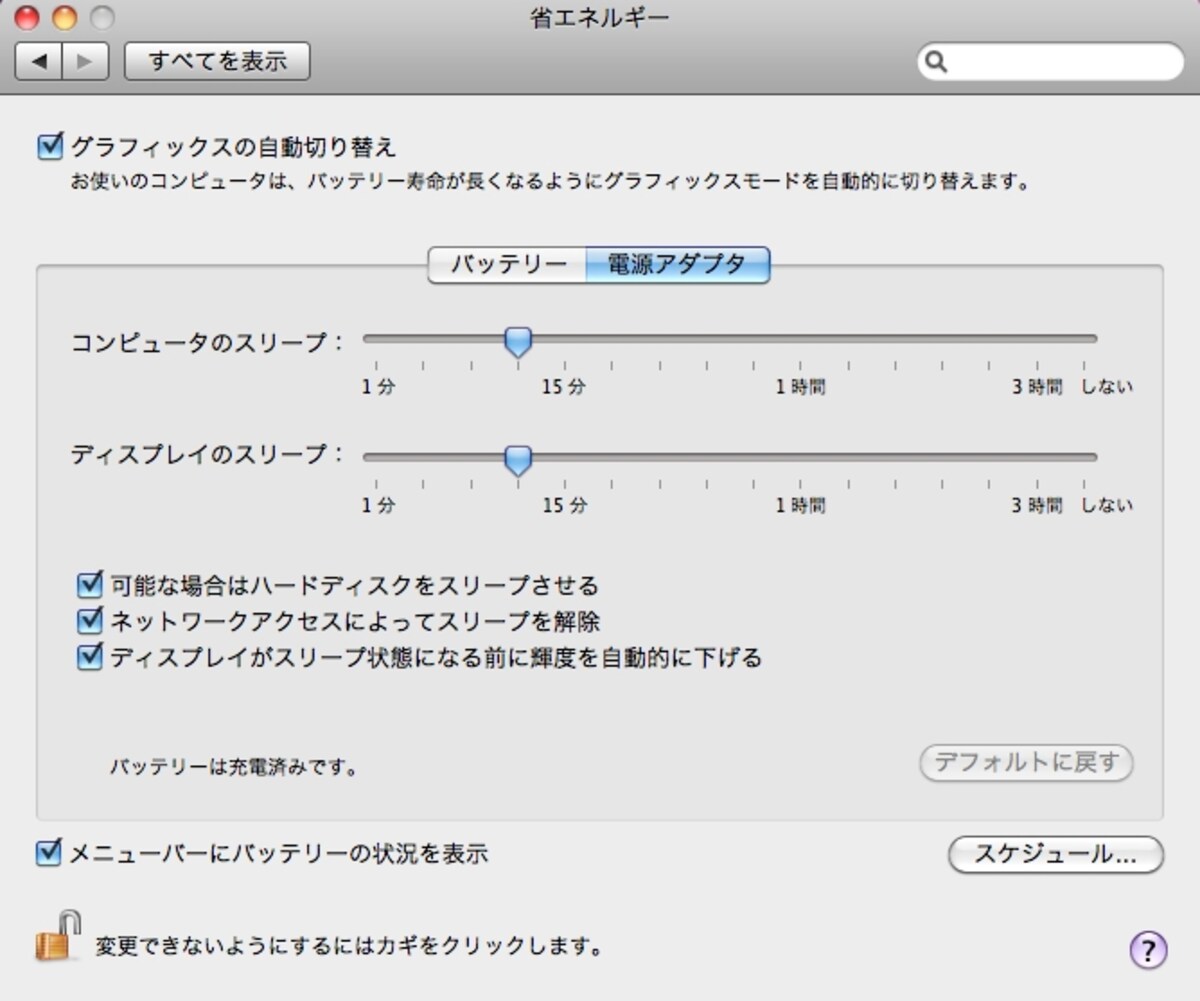Image resolution: width=1200 pixels, height=1001 pixels.
Task: Uncheck ディスプレイの輝度を自動的に下げる option
Action: pos(90,657)
